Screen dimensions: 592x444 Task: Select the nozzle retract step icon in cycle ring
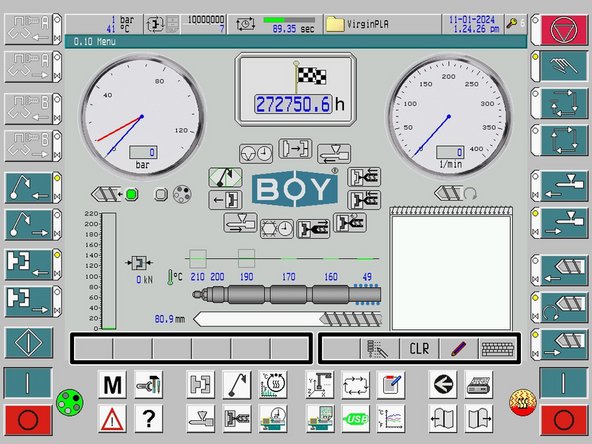click(240, 222)
